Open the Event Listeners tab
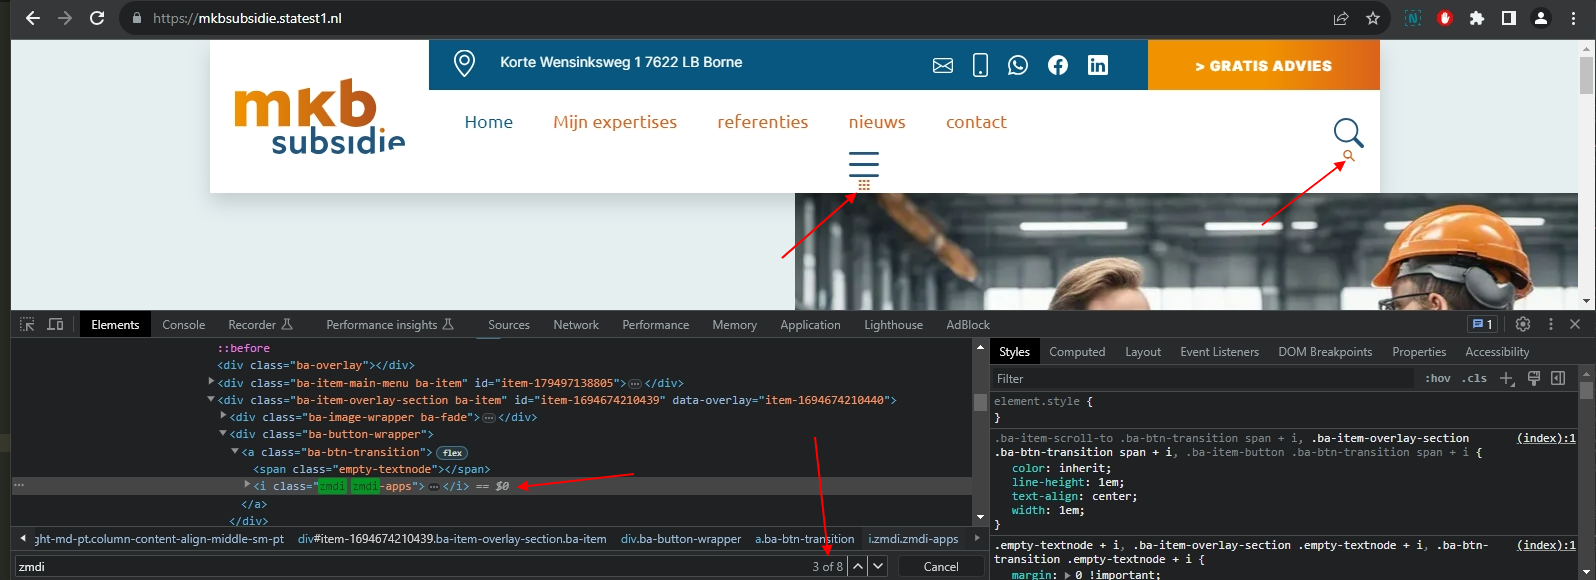 coord(1220,352)
